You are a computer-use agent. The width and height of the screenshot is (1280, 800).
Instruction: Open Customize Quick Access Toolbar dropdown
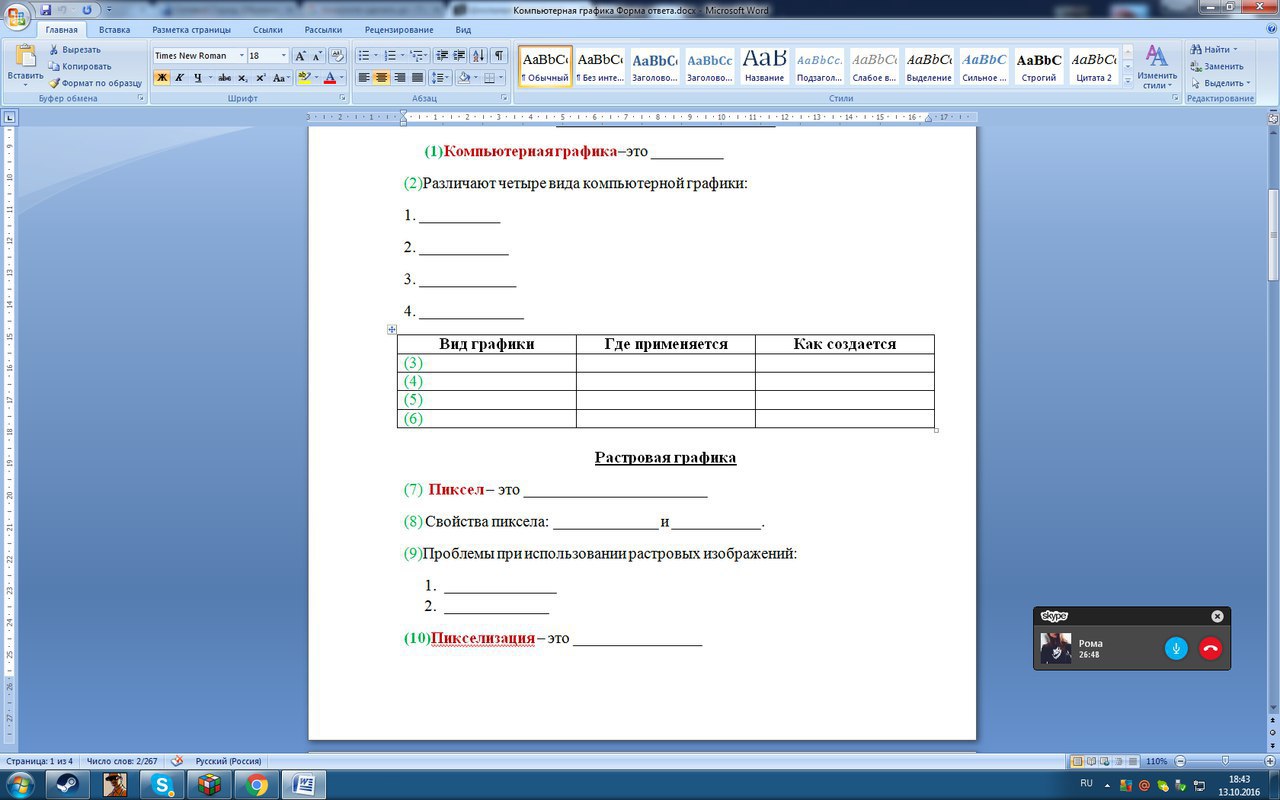coord(108,10)
